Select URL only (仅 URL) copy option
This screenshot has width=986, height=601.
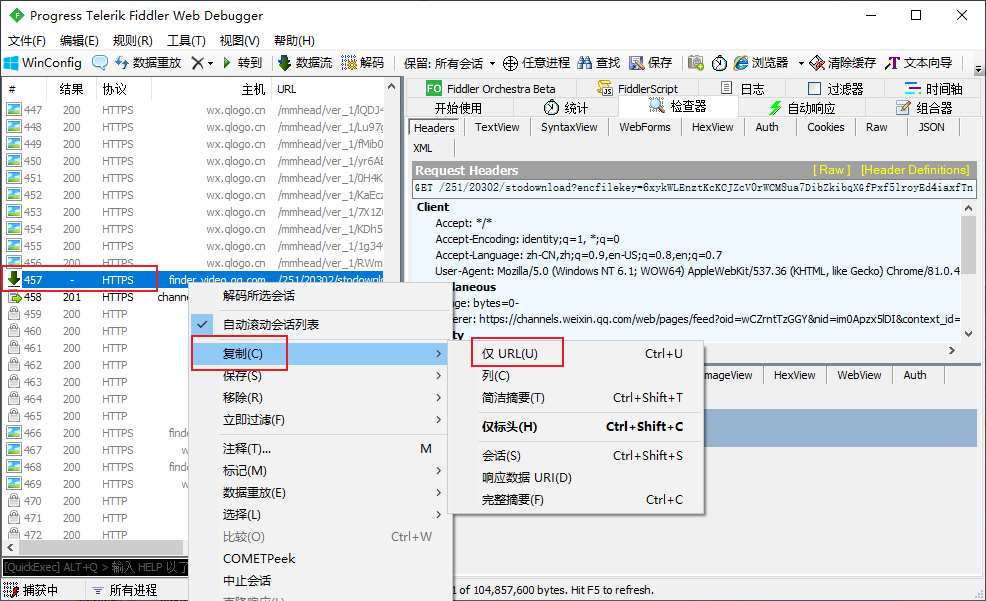coord(510,354)
